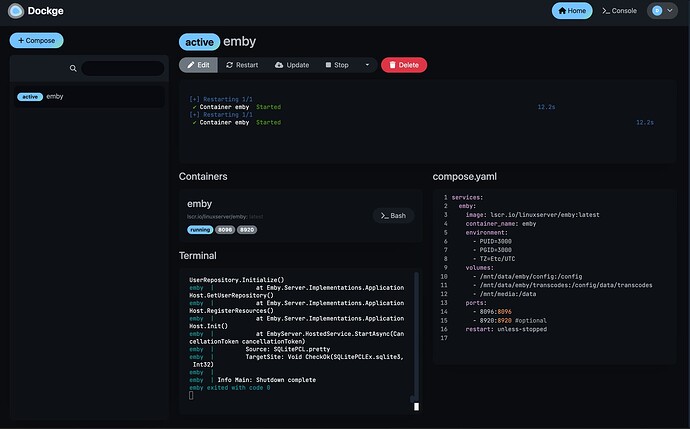Open port 8920 badge link
The width and height of the screenshot is (690, 429).
click(x=247, y=230)
